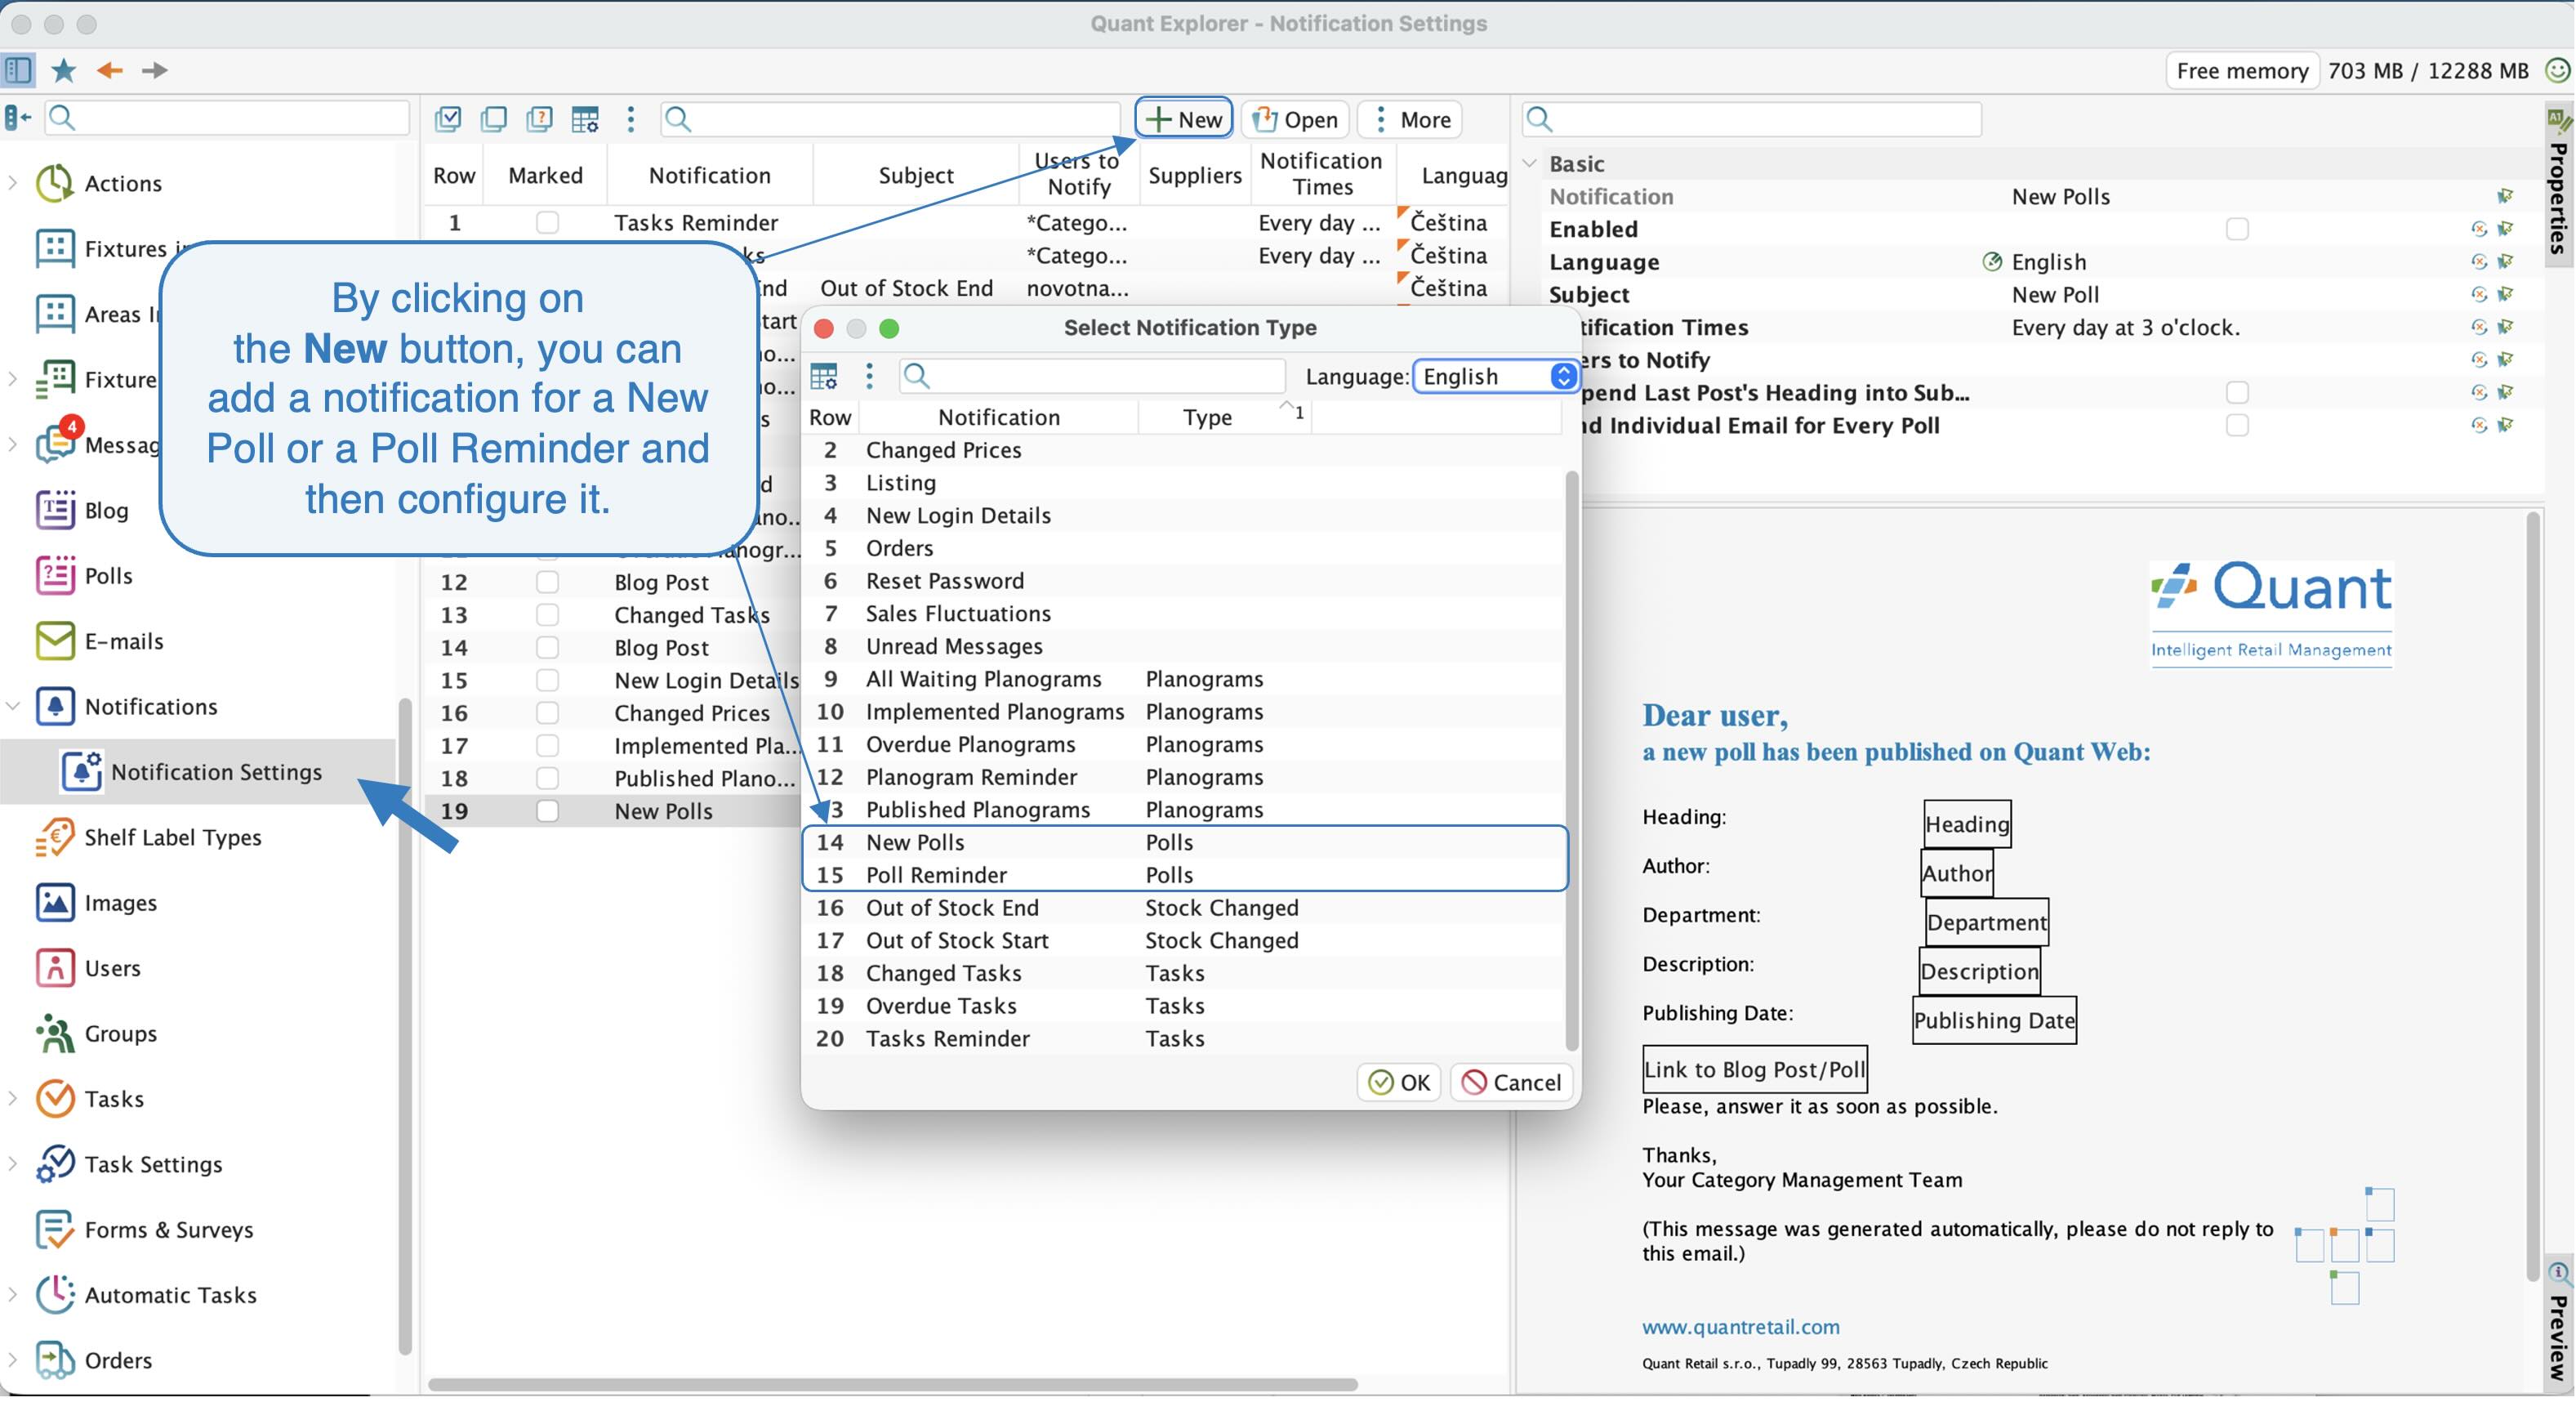The height and width of the screenshot is (1402, 2576).
Task: Expand the Tasks tree node
Action: tap(13, 1098)
